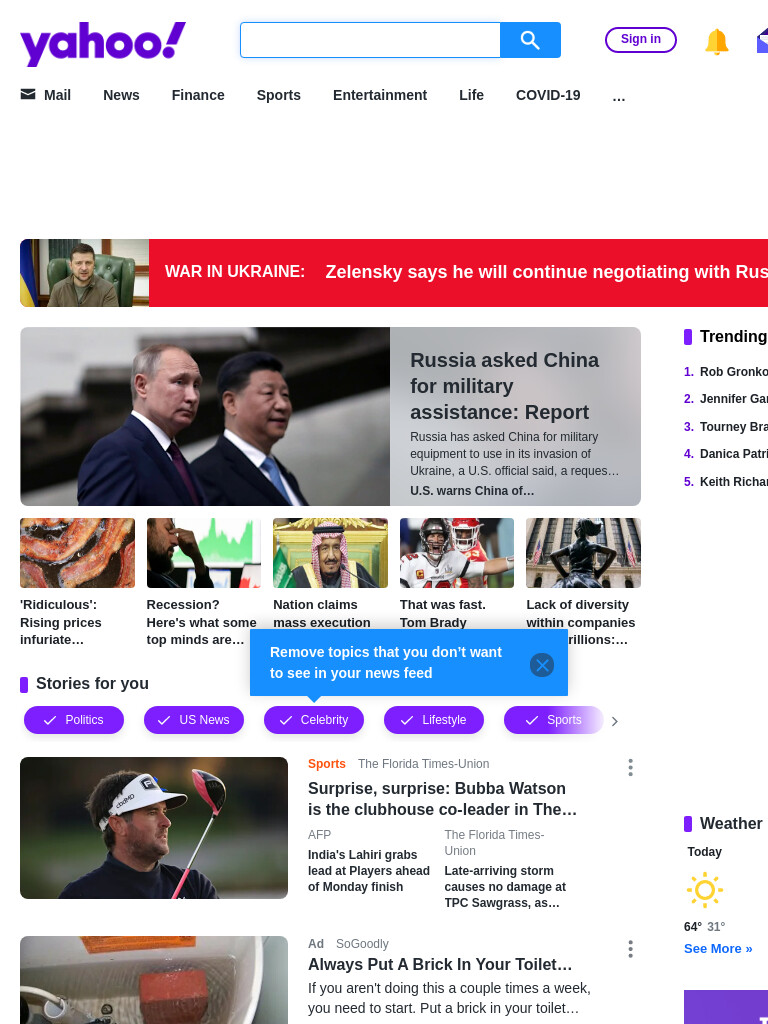
Task: Click trending item 3 Tourney
Action: click(733, 426)
